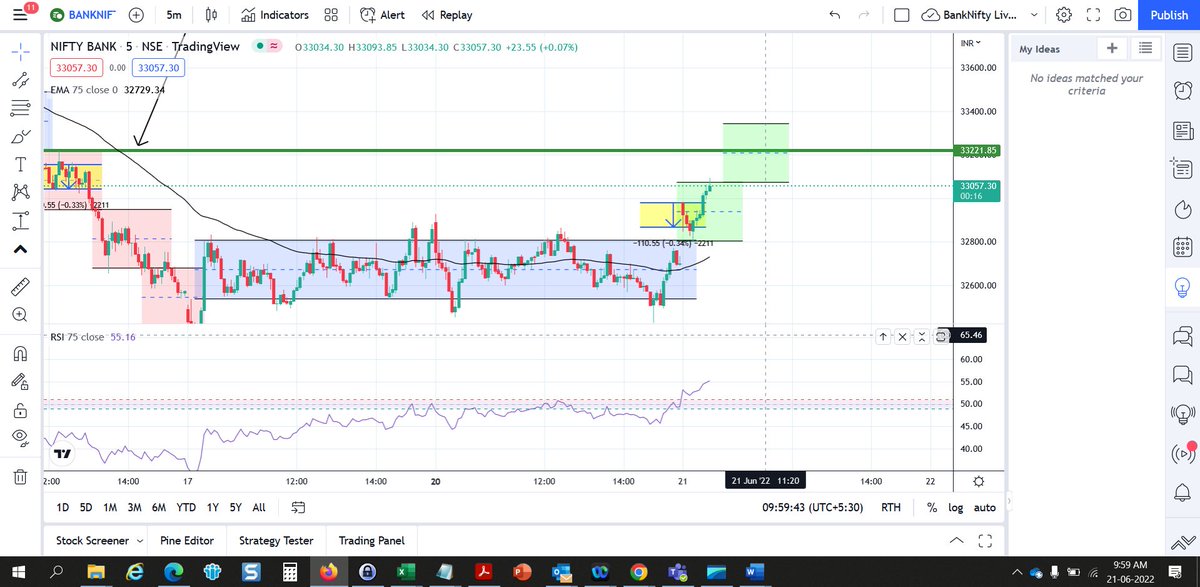1200x587 pixels.
Task: Open the main hamburger menu
Action: click(18, 14)
